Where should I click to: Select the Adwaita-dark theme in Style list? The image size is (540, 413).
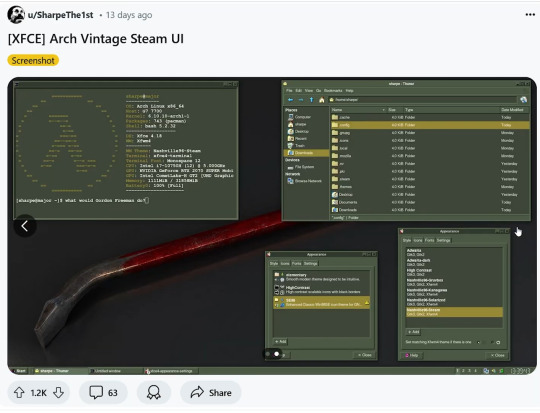[x=454, y=262]
